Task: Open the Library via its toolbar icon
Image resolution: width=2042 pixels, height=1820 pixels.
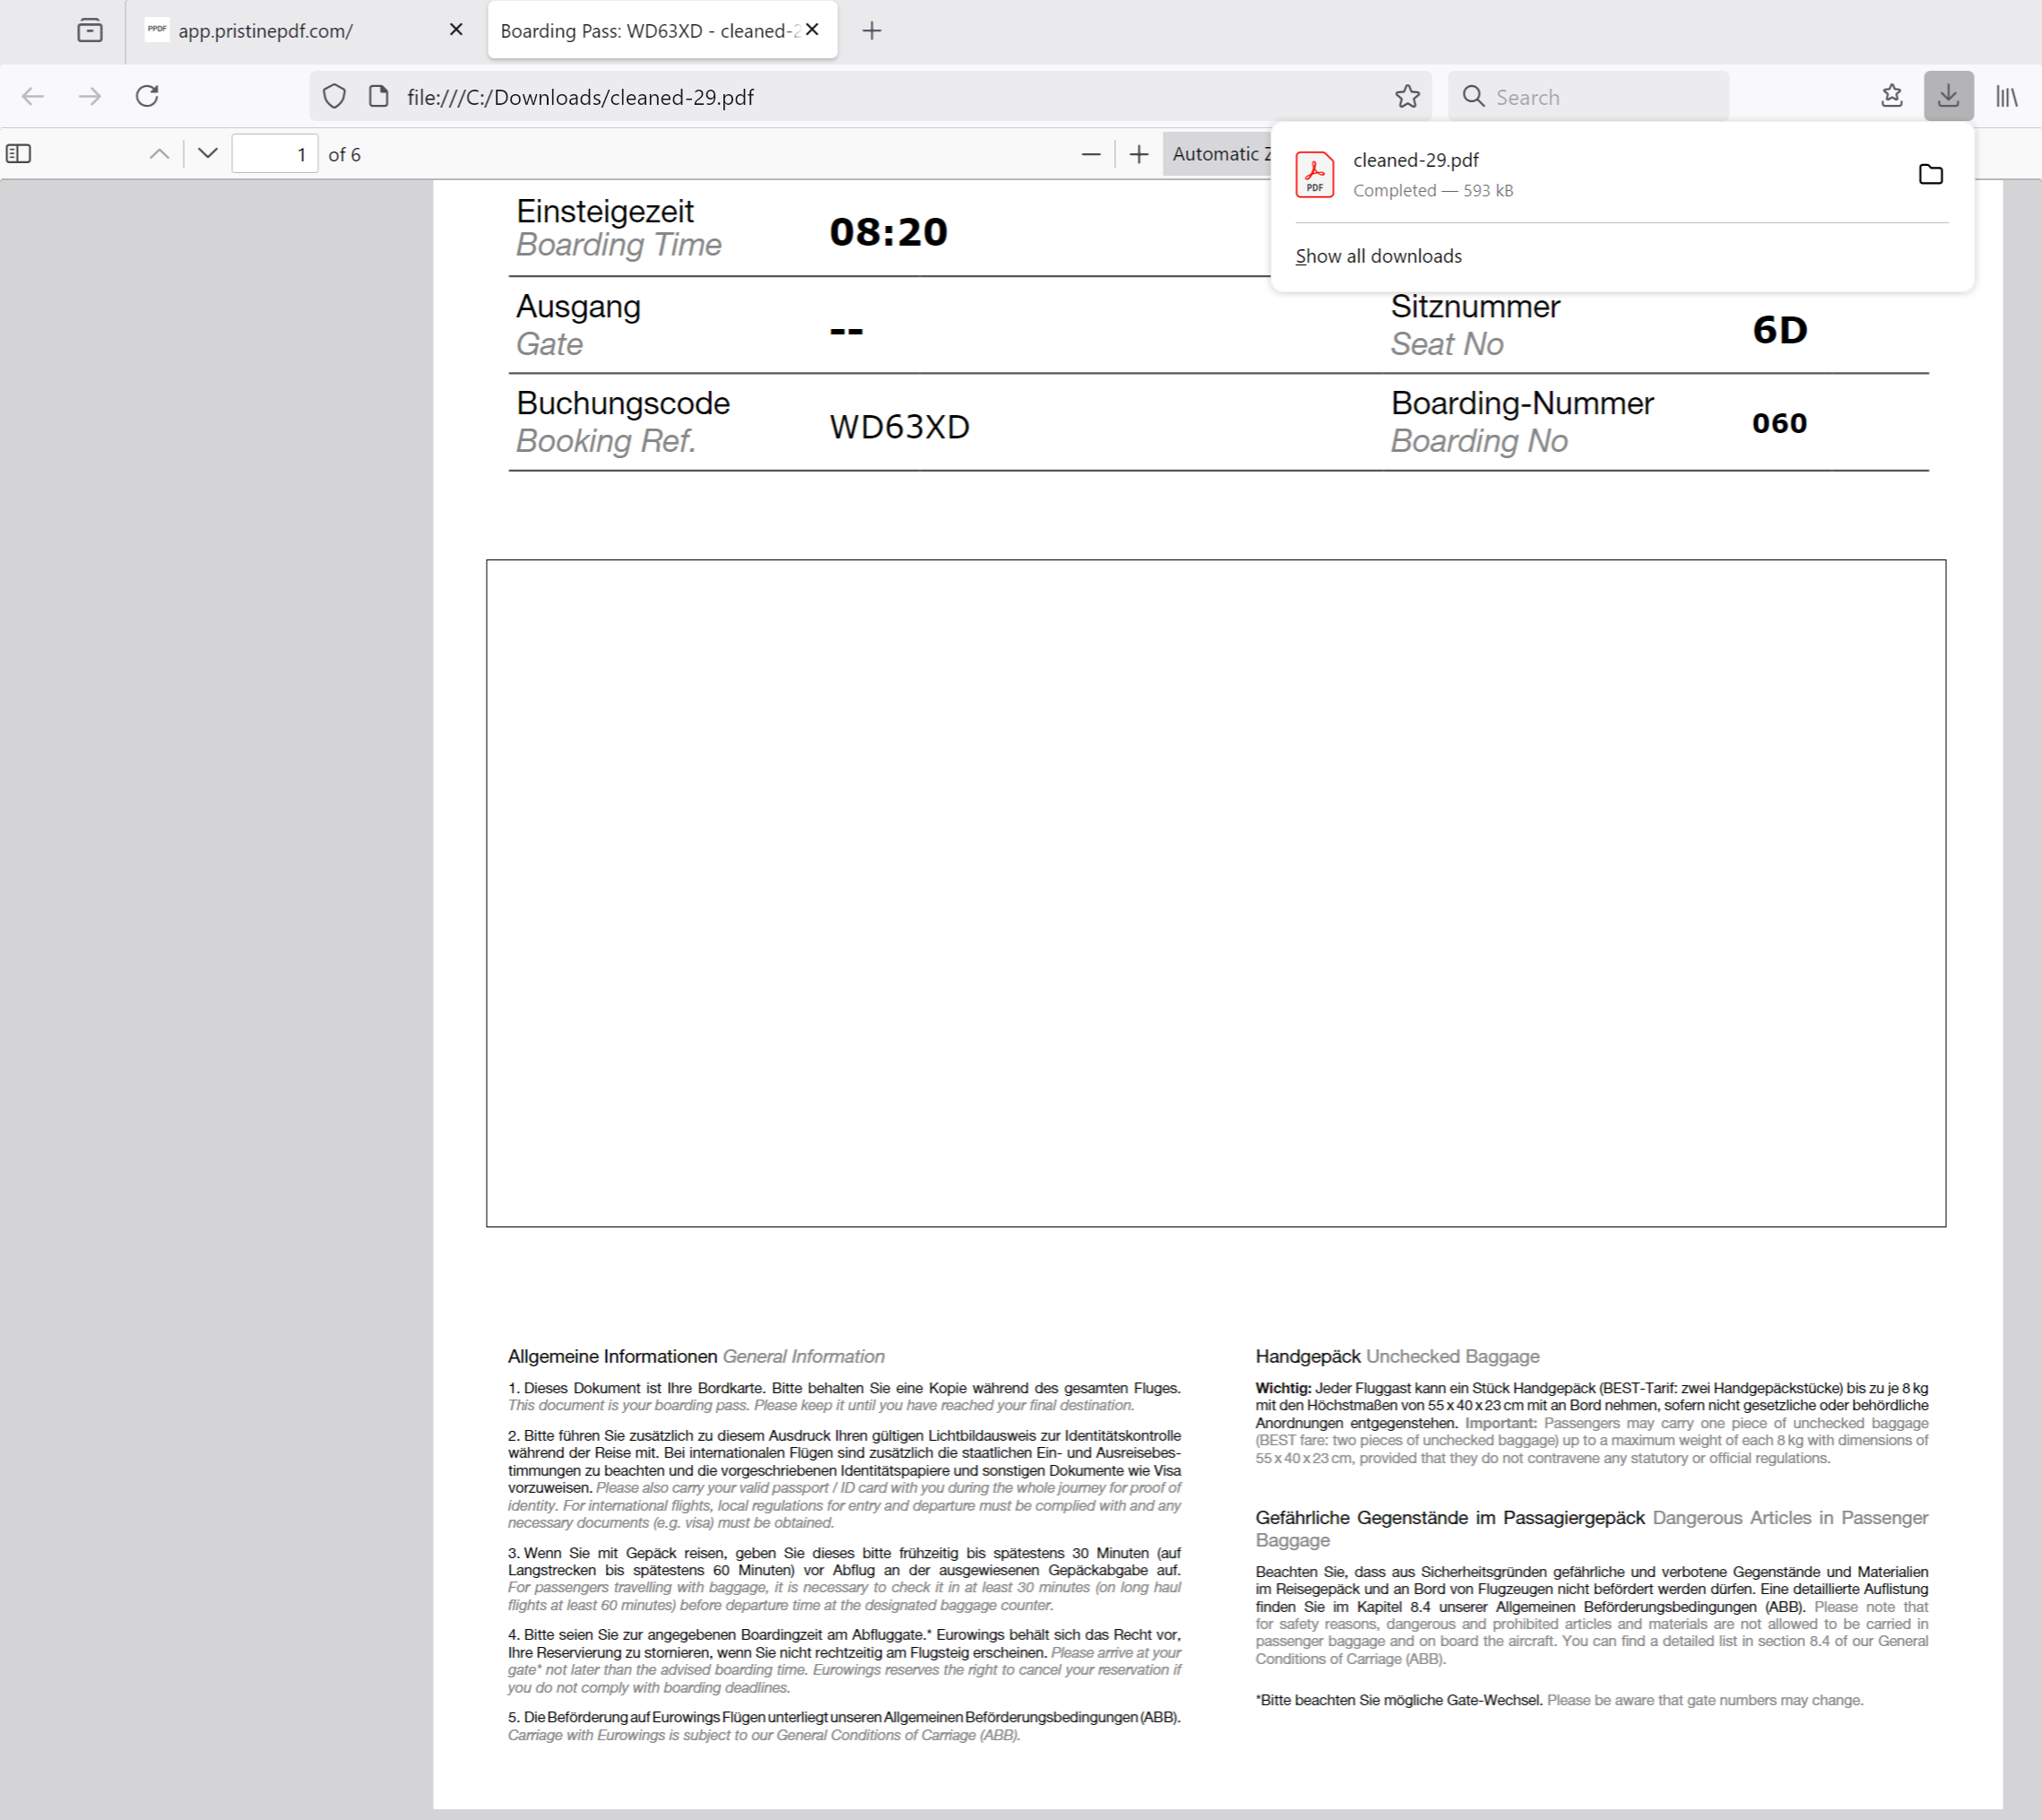Action: [2006, 96]
